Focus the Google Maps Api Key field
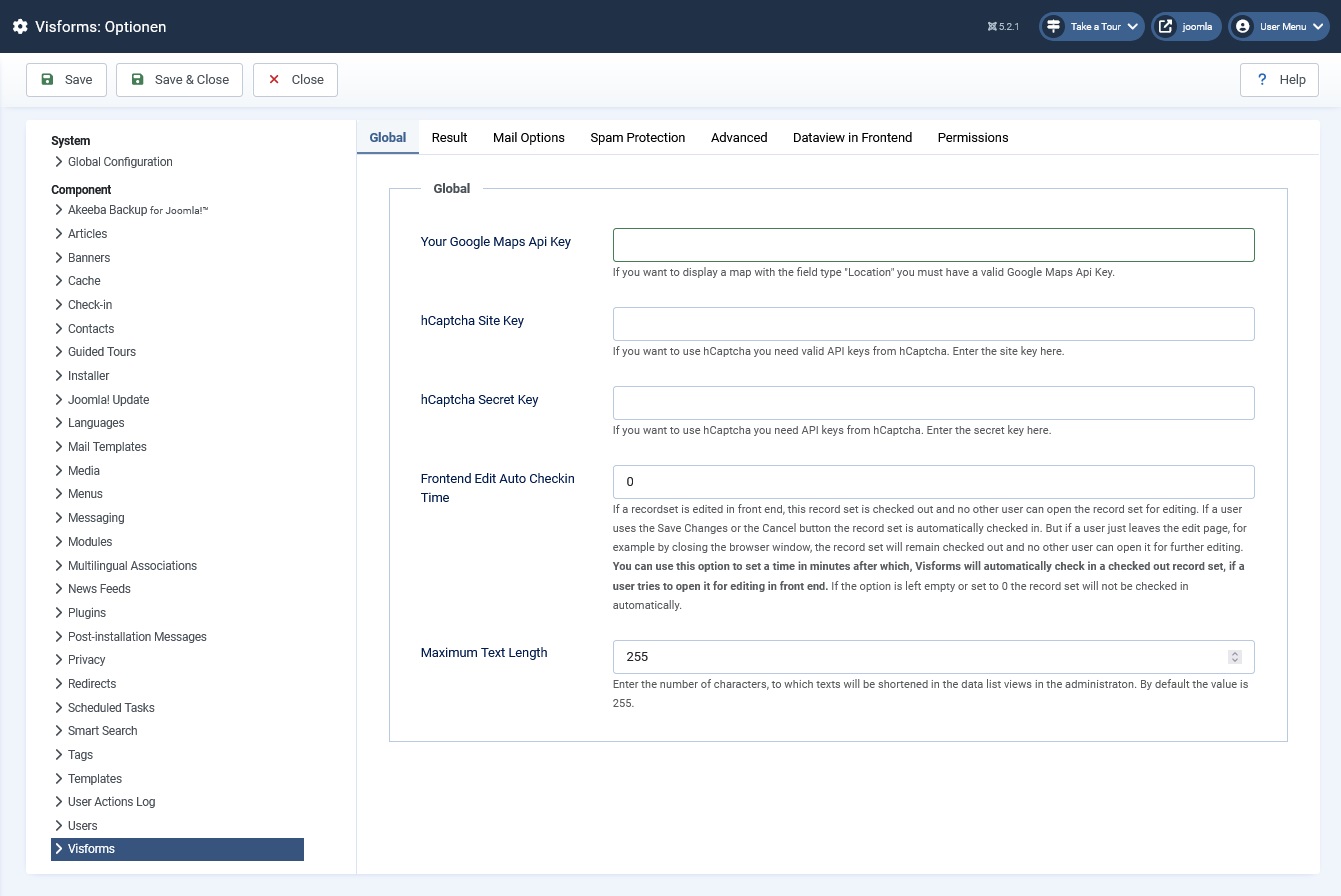 click(933, 245)
